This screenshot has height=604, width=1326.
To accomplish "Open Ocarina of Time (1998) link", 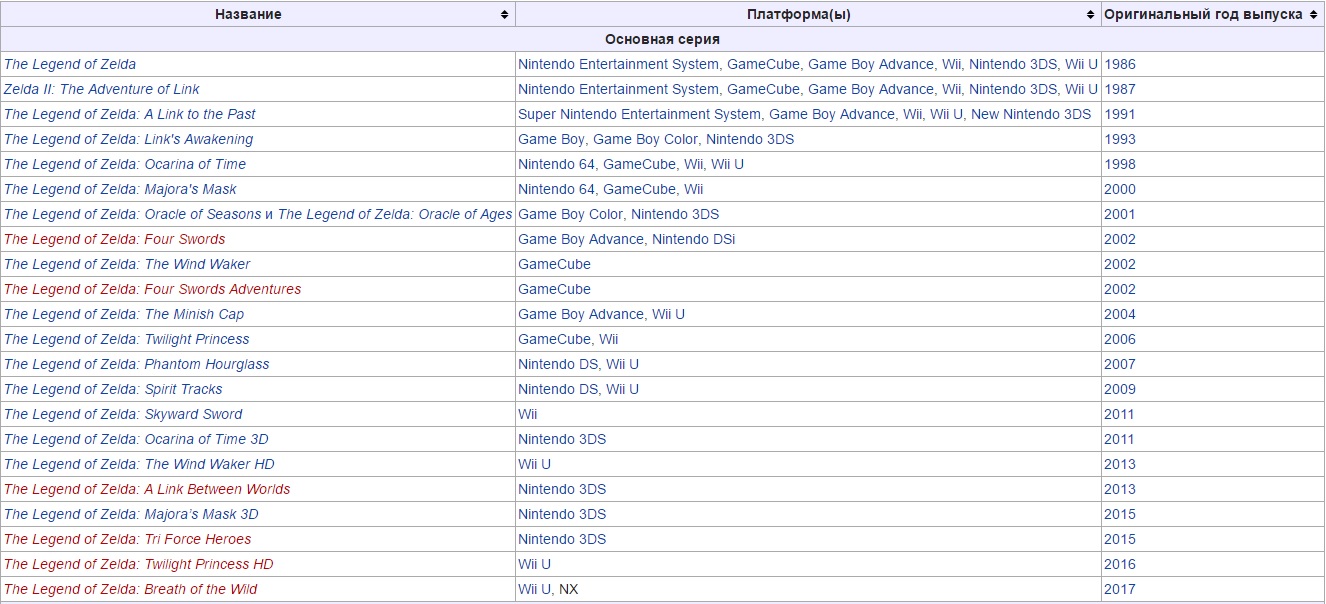I will [x=125, y=164].
